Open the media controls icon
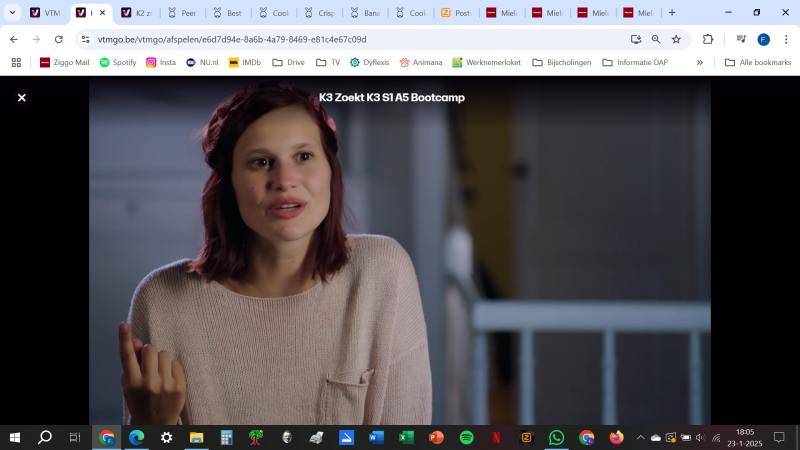800x450 pixels. (x=741, y=39)
